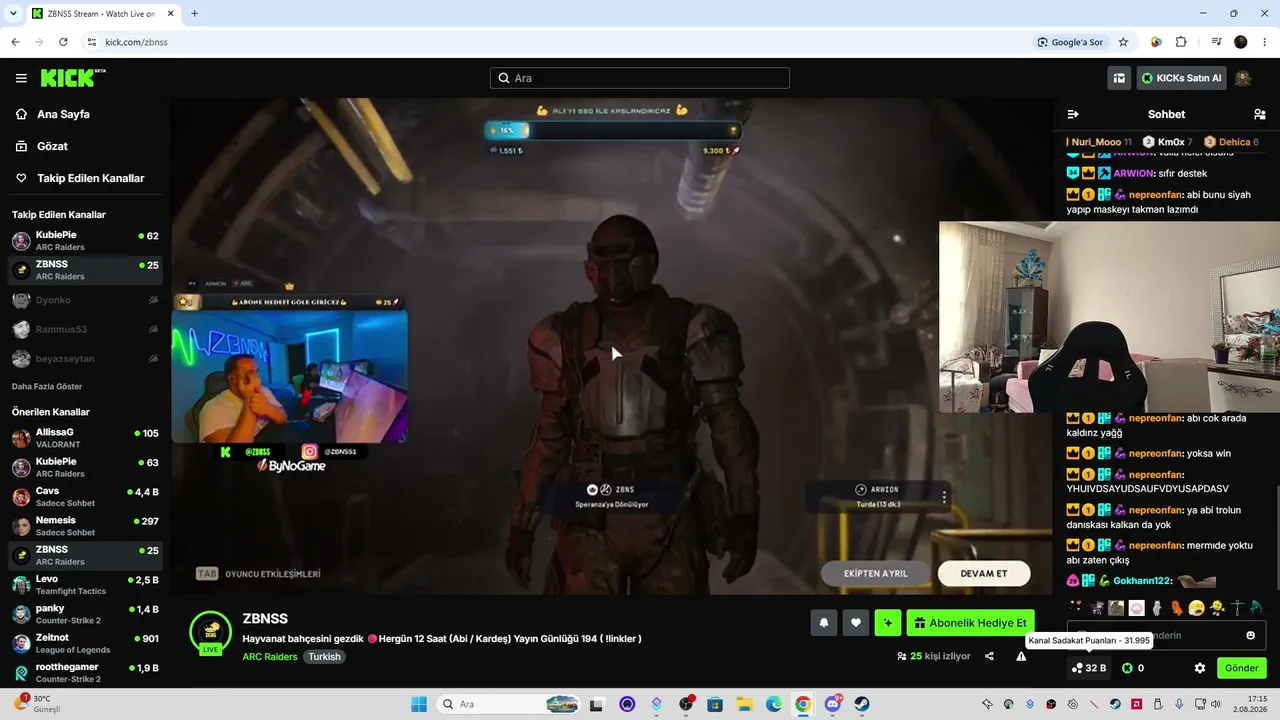Open recommended channel panky
The image size is (1280, 720).
point(85,614)
